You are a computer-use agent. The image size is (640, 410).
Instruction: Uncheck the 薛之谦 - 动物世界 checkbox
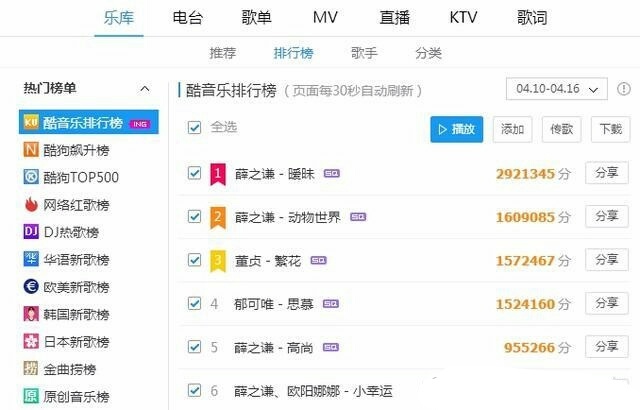click(x=194, y=216)
